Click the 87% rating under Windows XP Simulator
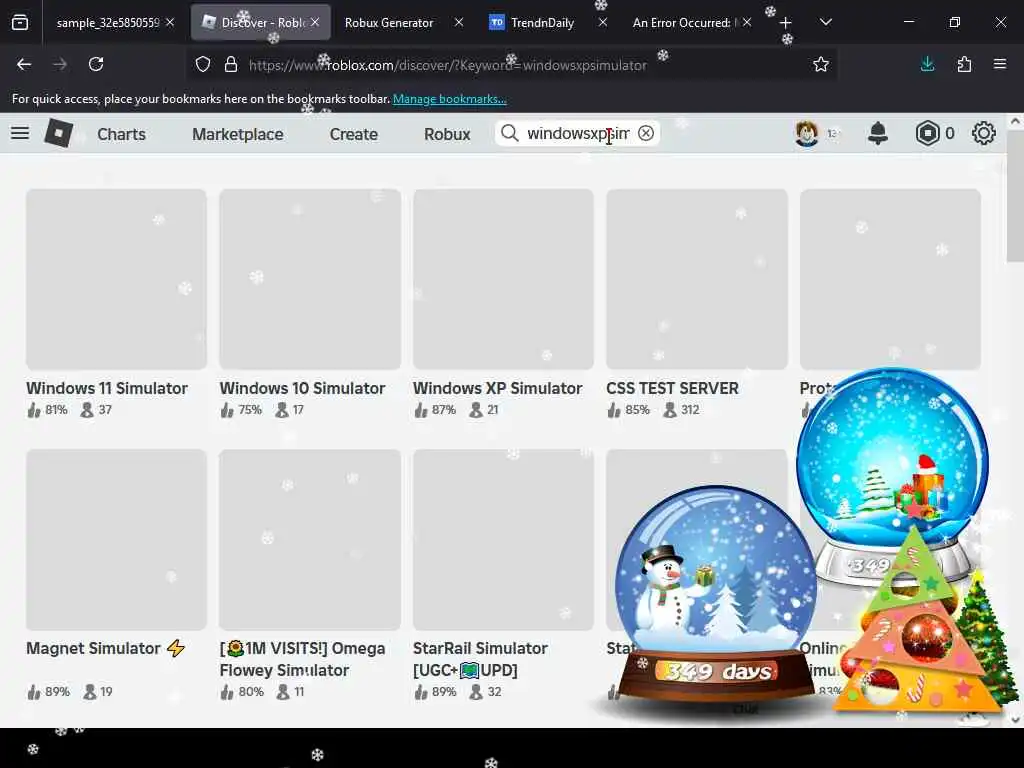Image resolution: width=1024 pixels, height=768 pixels. [x=436, y=409]
